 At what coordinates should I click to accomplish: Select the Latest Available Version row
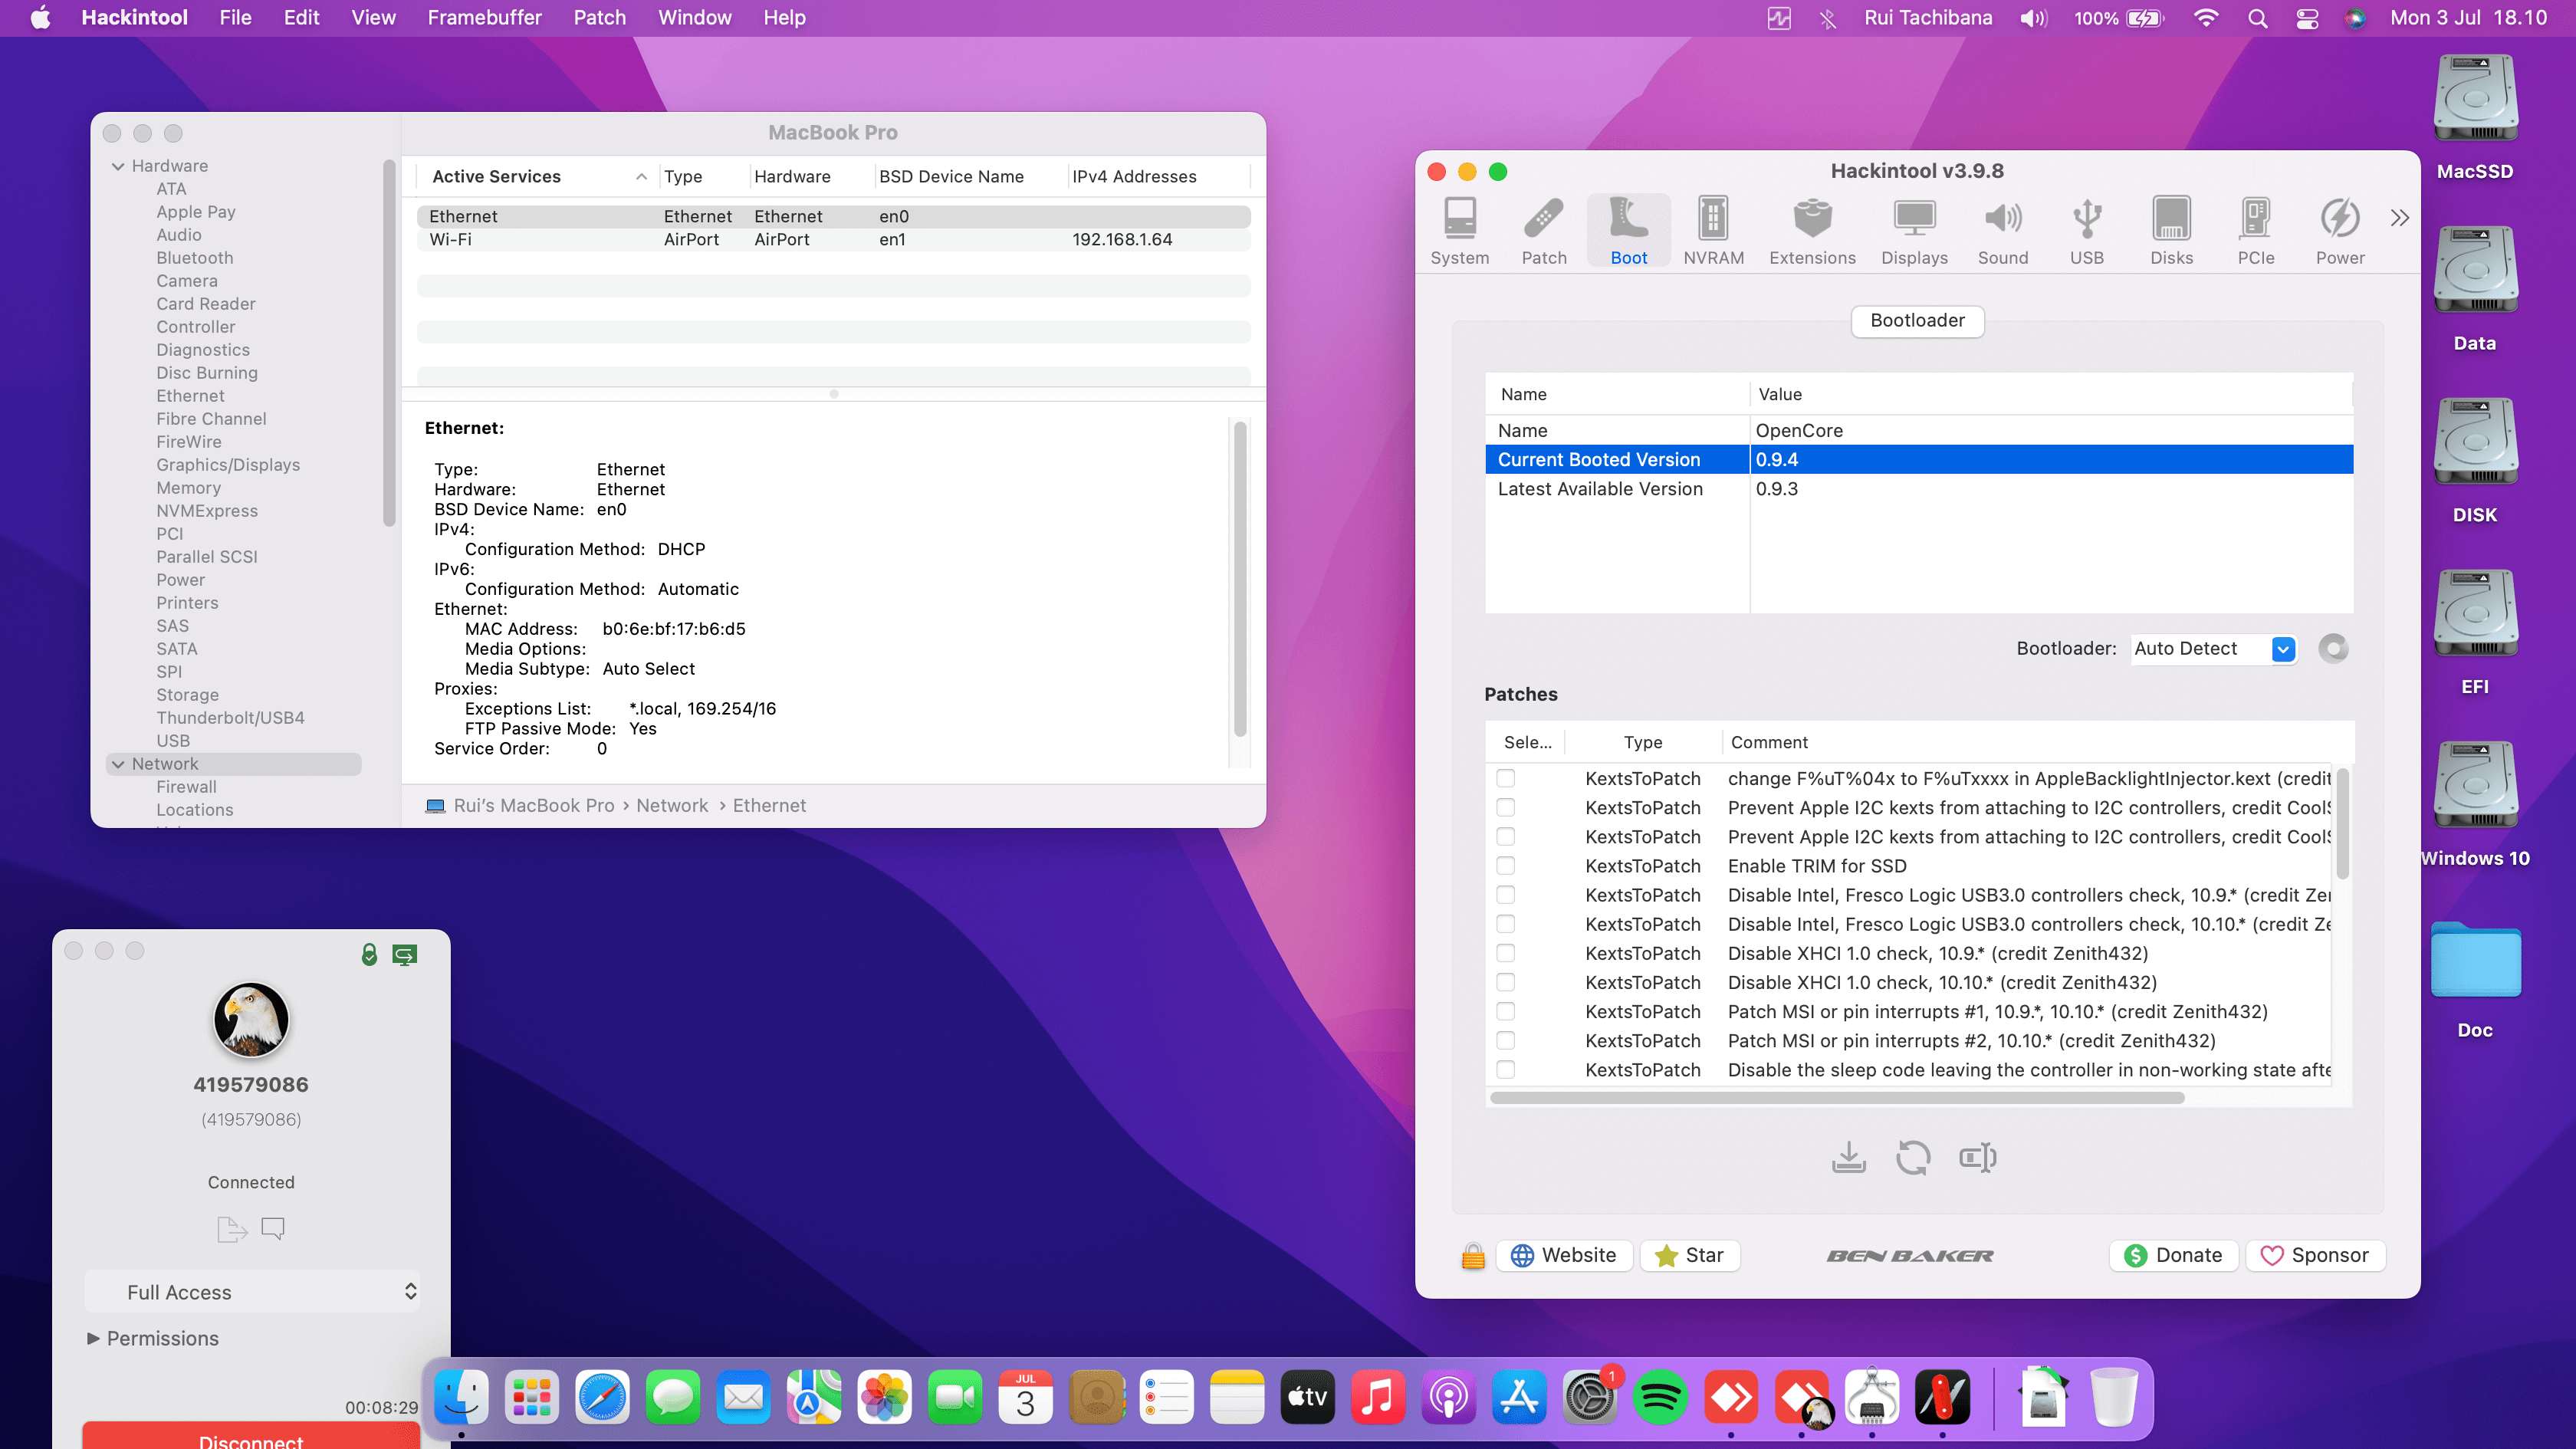1918,489
